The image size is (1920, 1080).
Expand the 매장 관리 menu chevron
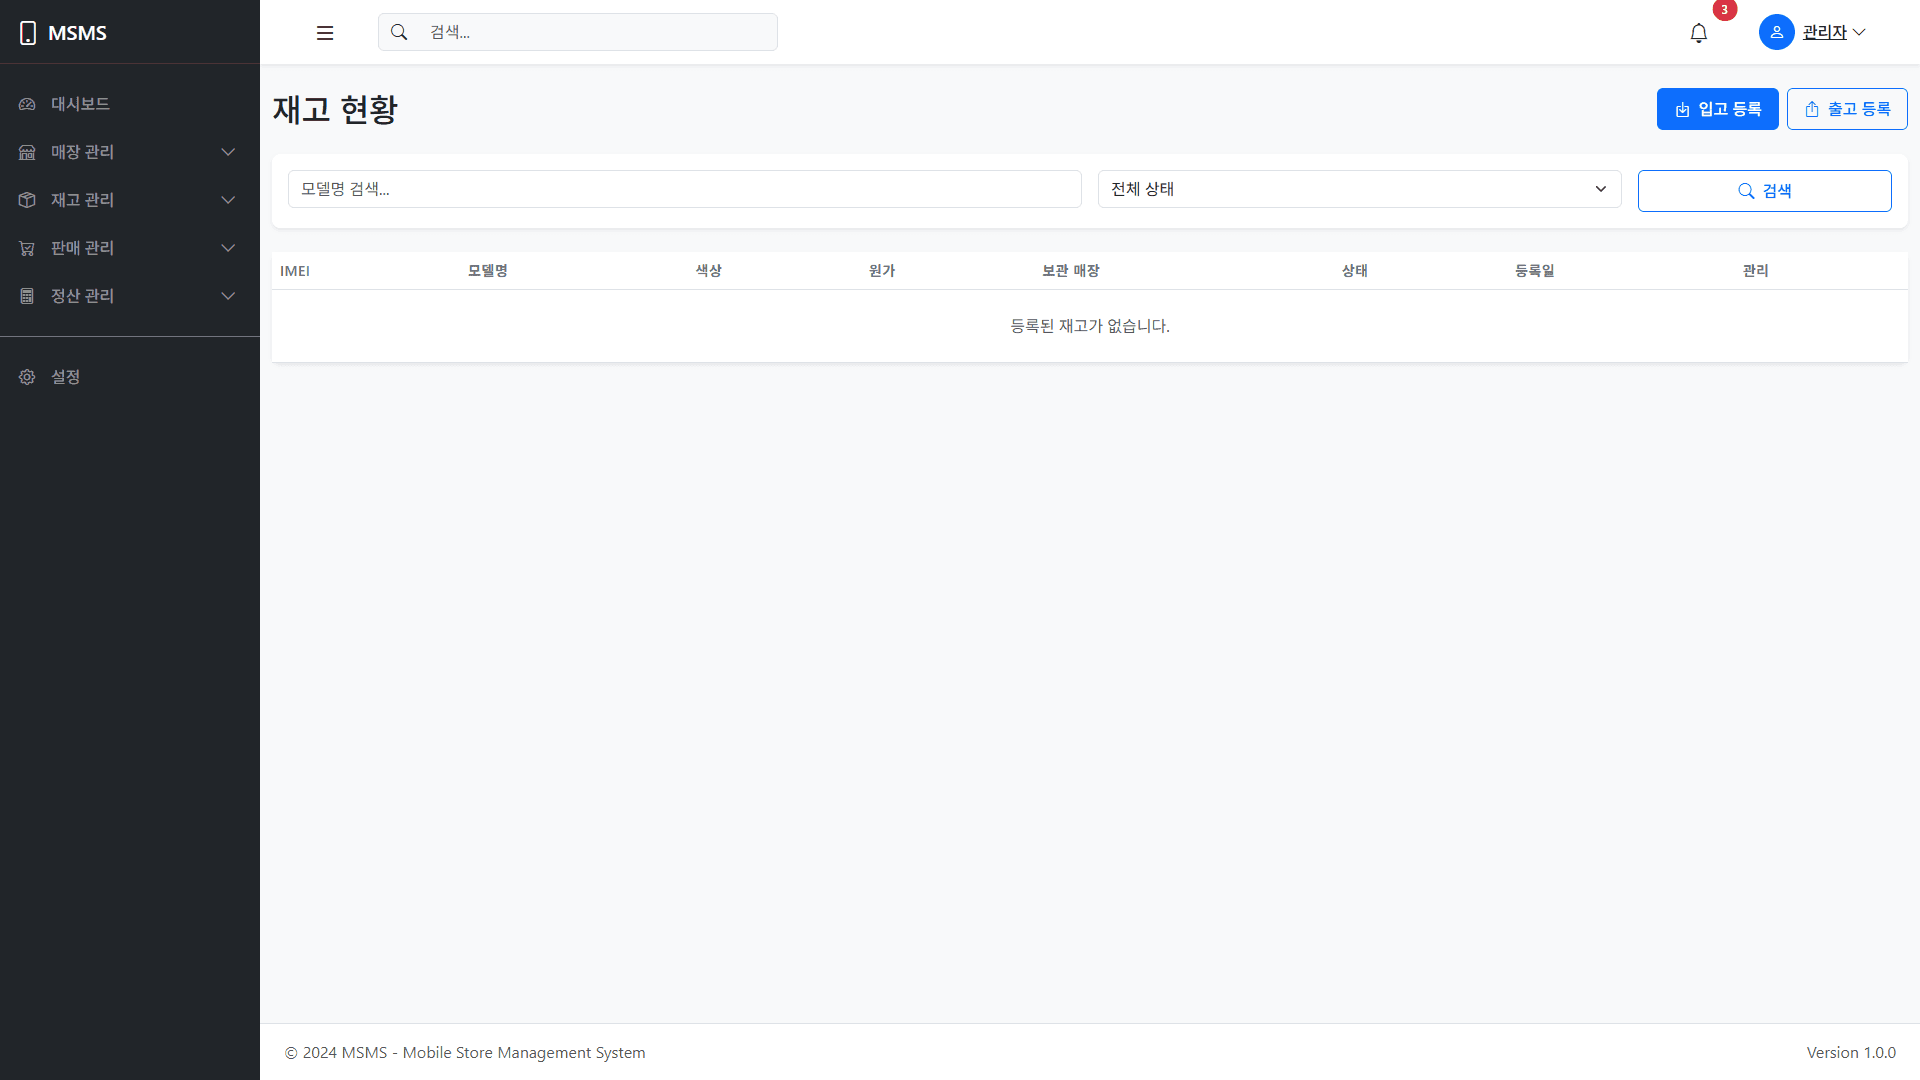pos(228,152)
